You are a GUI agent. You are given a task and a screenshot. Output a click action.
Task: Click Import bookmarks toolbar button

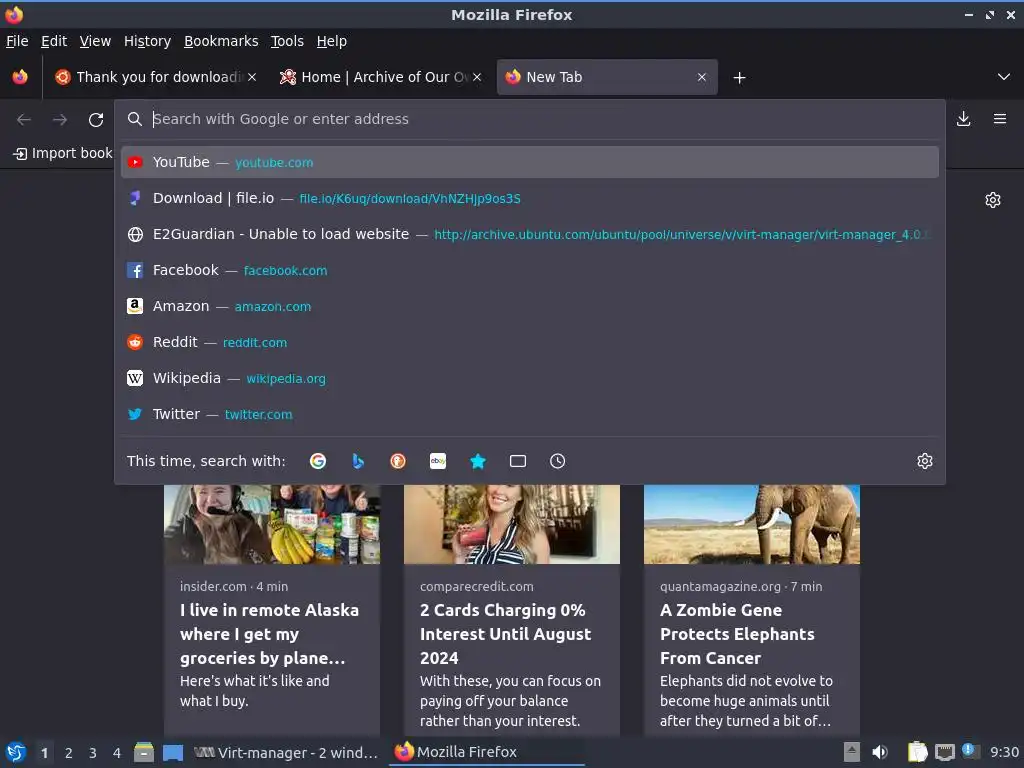(63, 153)
